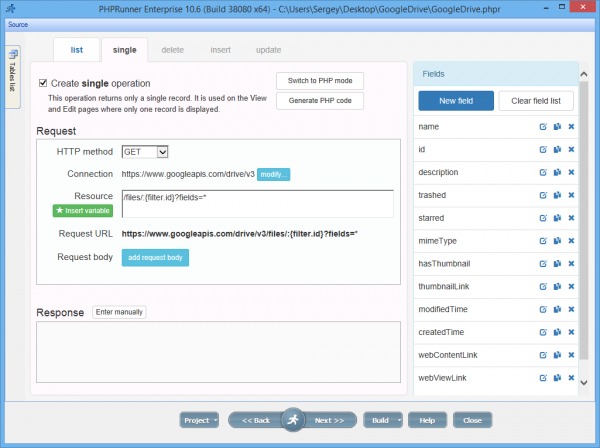Open Help from the bottom bar

click(427, 420)
